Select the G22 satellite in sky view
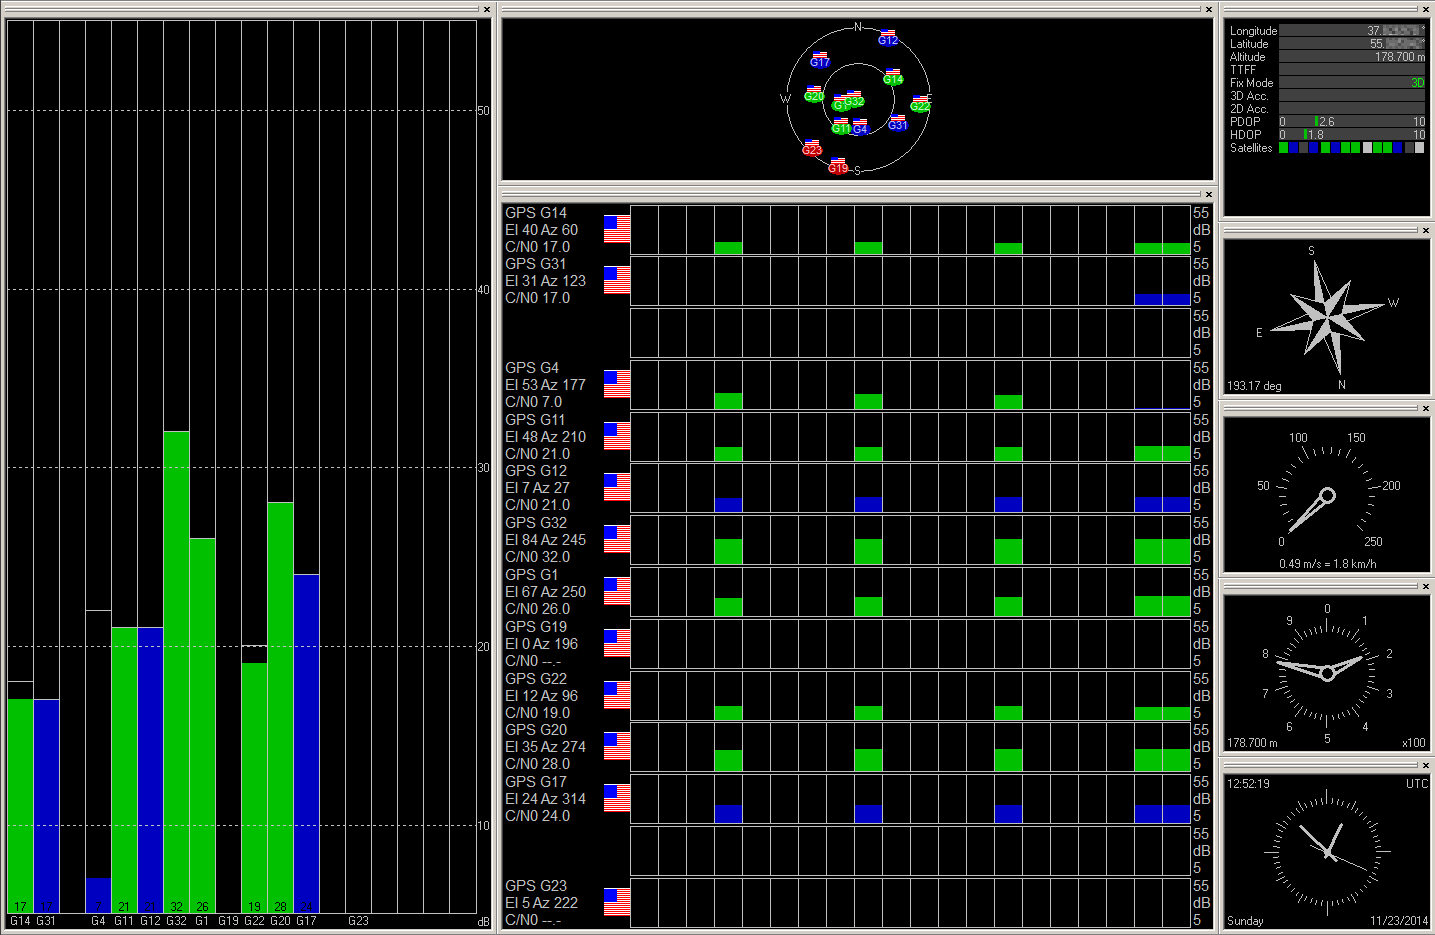The width and height of the screenshot is (1435, 935). pos(920,105)
